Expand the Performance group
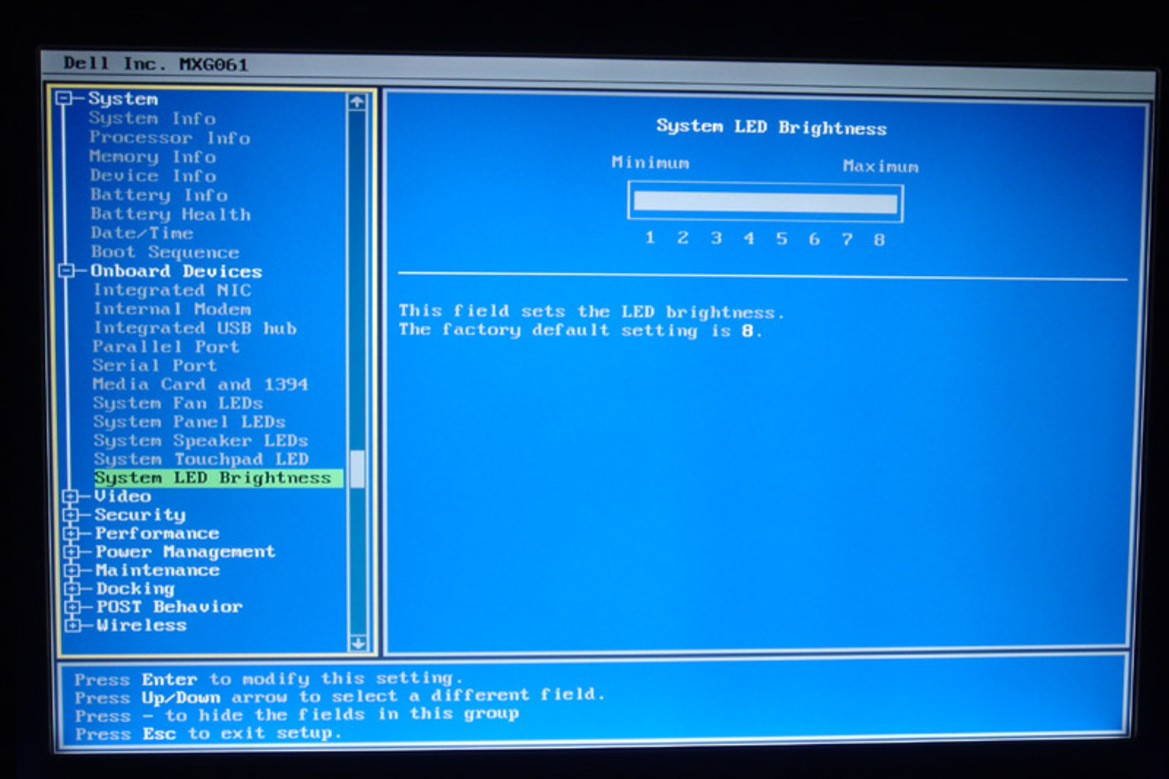The height and width of the screenshot is (779, 1169). click(72, 533)
